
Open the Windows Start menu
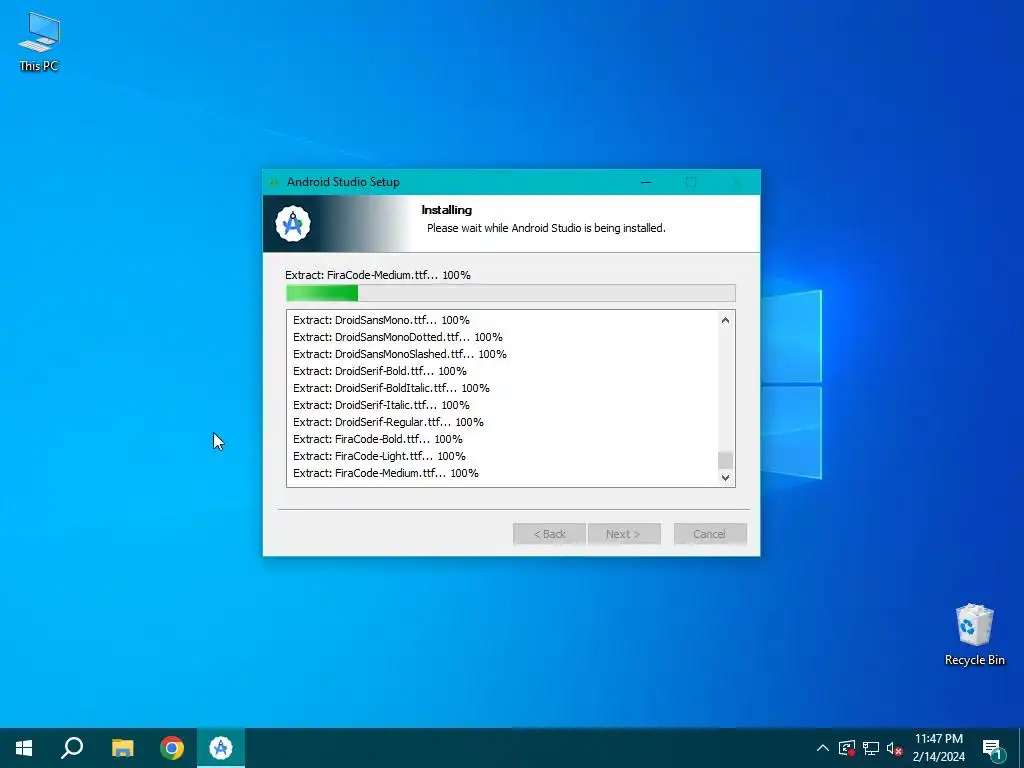(24, 748)
